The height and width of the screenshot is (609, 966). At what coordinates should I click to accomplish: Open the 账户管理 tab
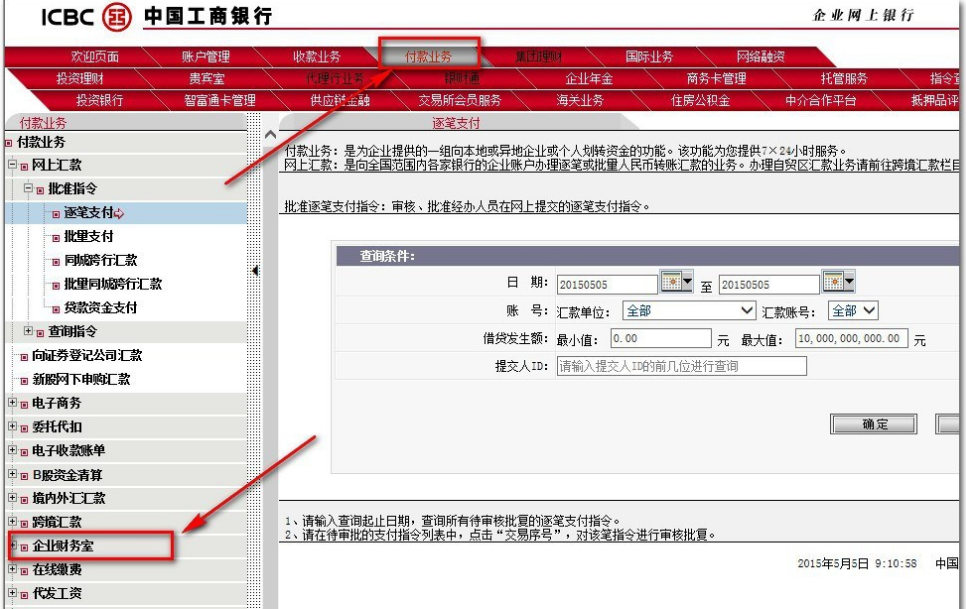click(x=205, y=57)
